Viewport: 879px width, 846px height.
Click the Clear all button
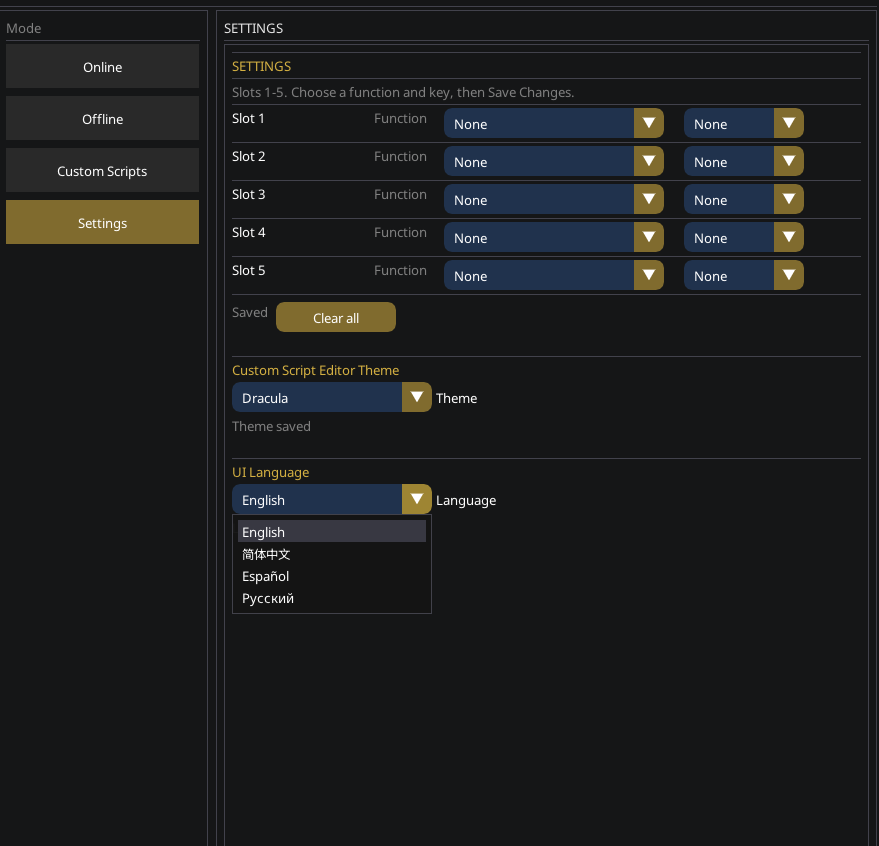coord(335,316)
